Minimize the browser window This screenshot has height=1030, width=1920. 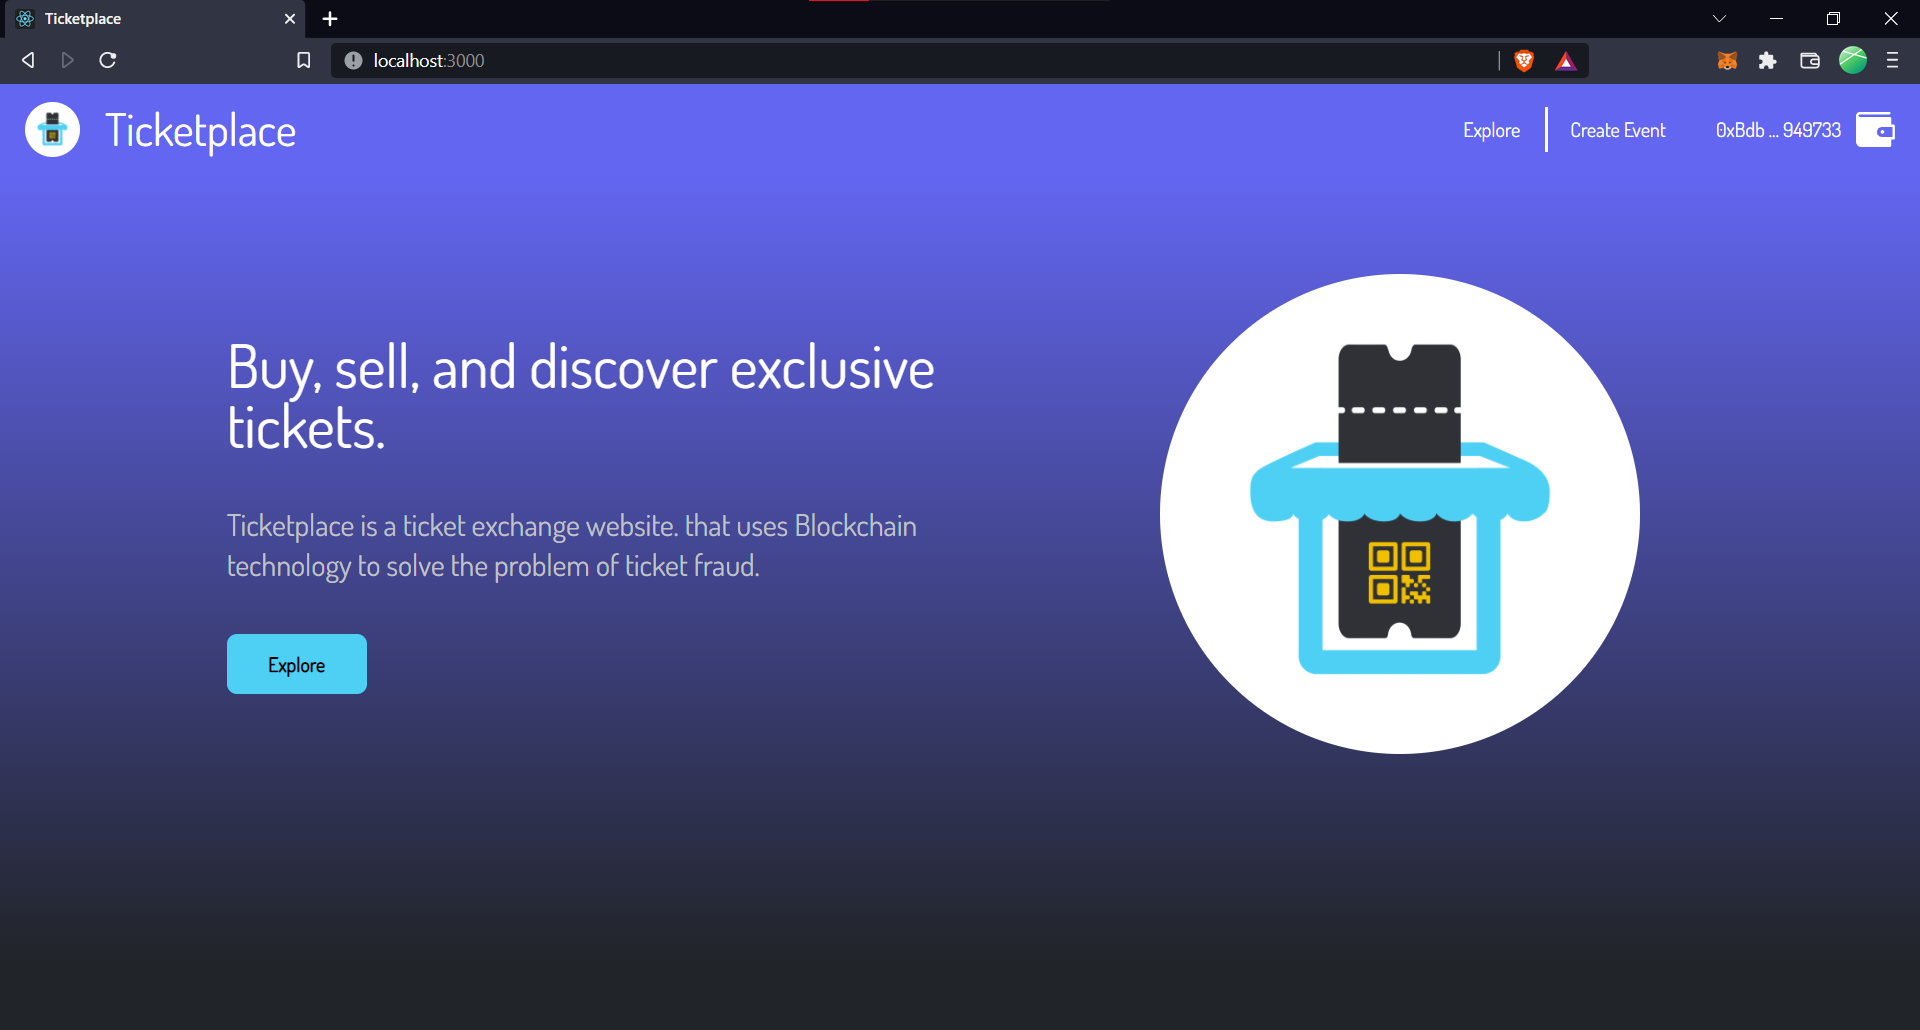tap(1777, 19)
